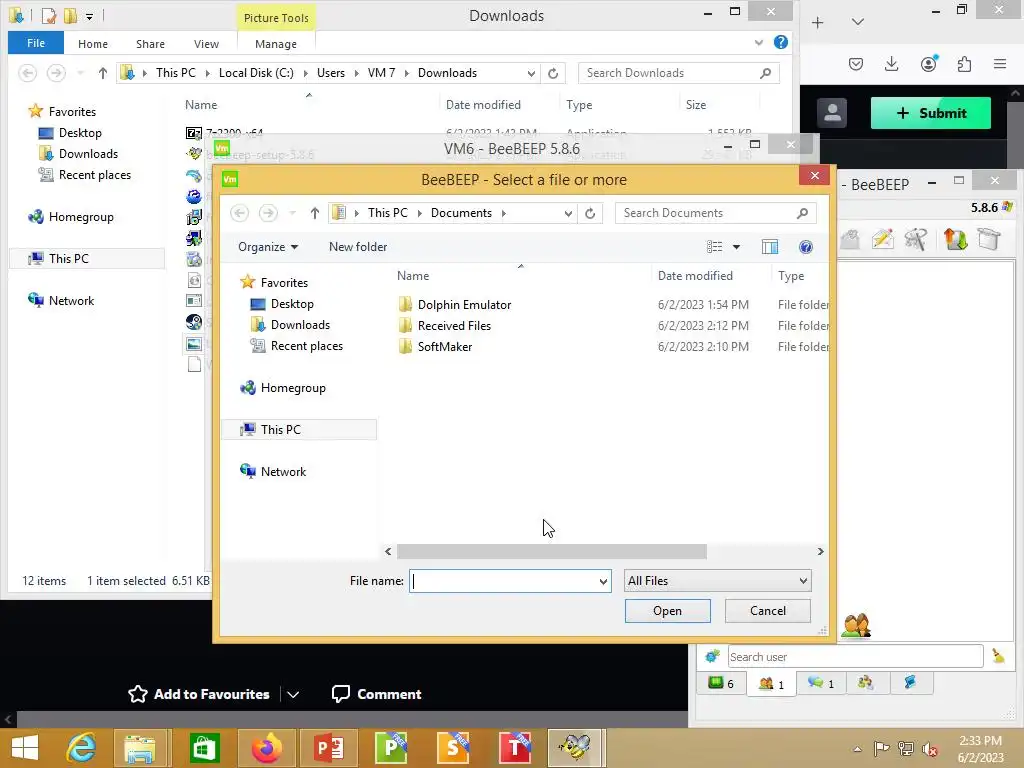Image resolution: width=1024 pixels, height=768 pixels.
Task: Open Help in the file dialog toolbar
Action: point(806,247)
